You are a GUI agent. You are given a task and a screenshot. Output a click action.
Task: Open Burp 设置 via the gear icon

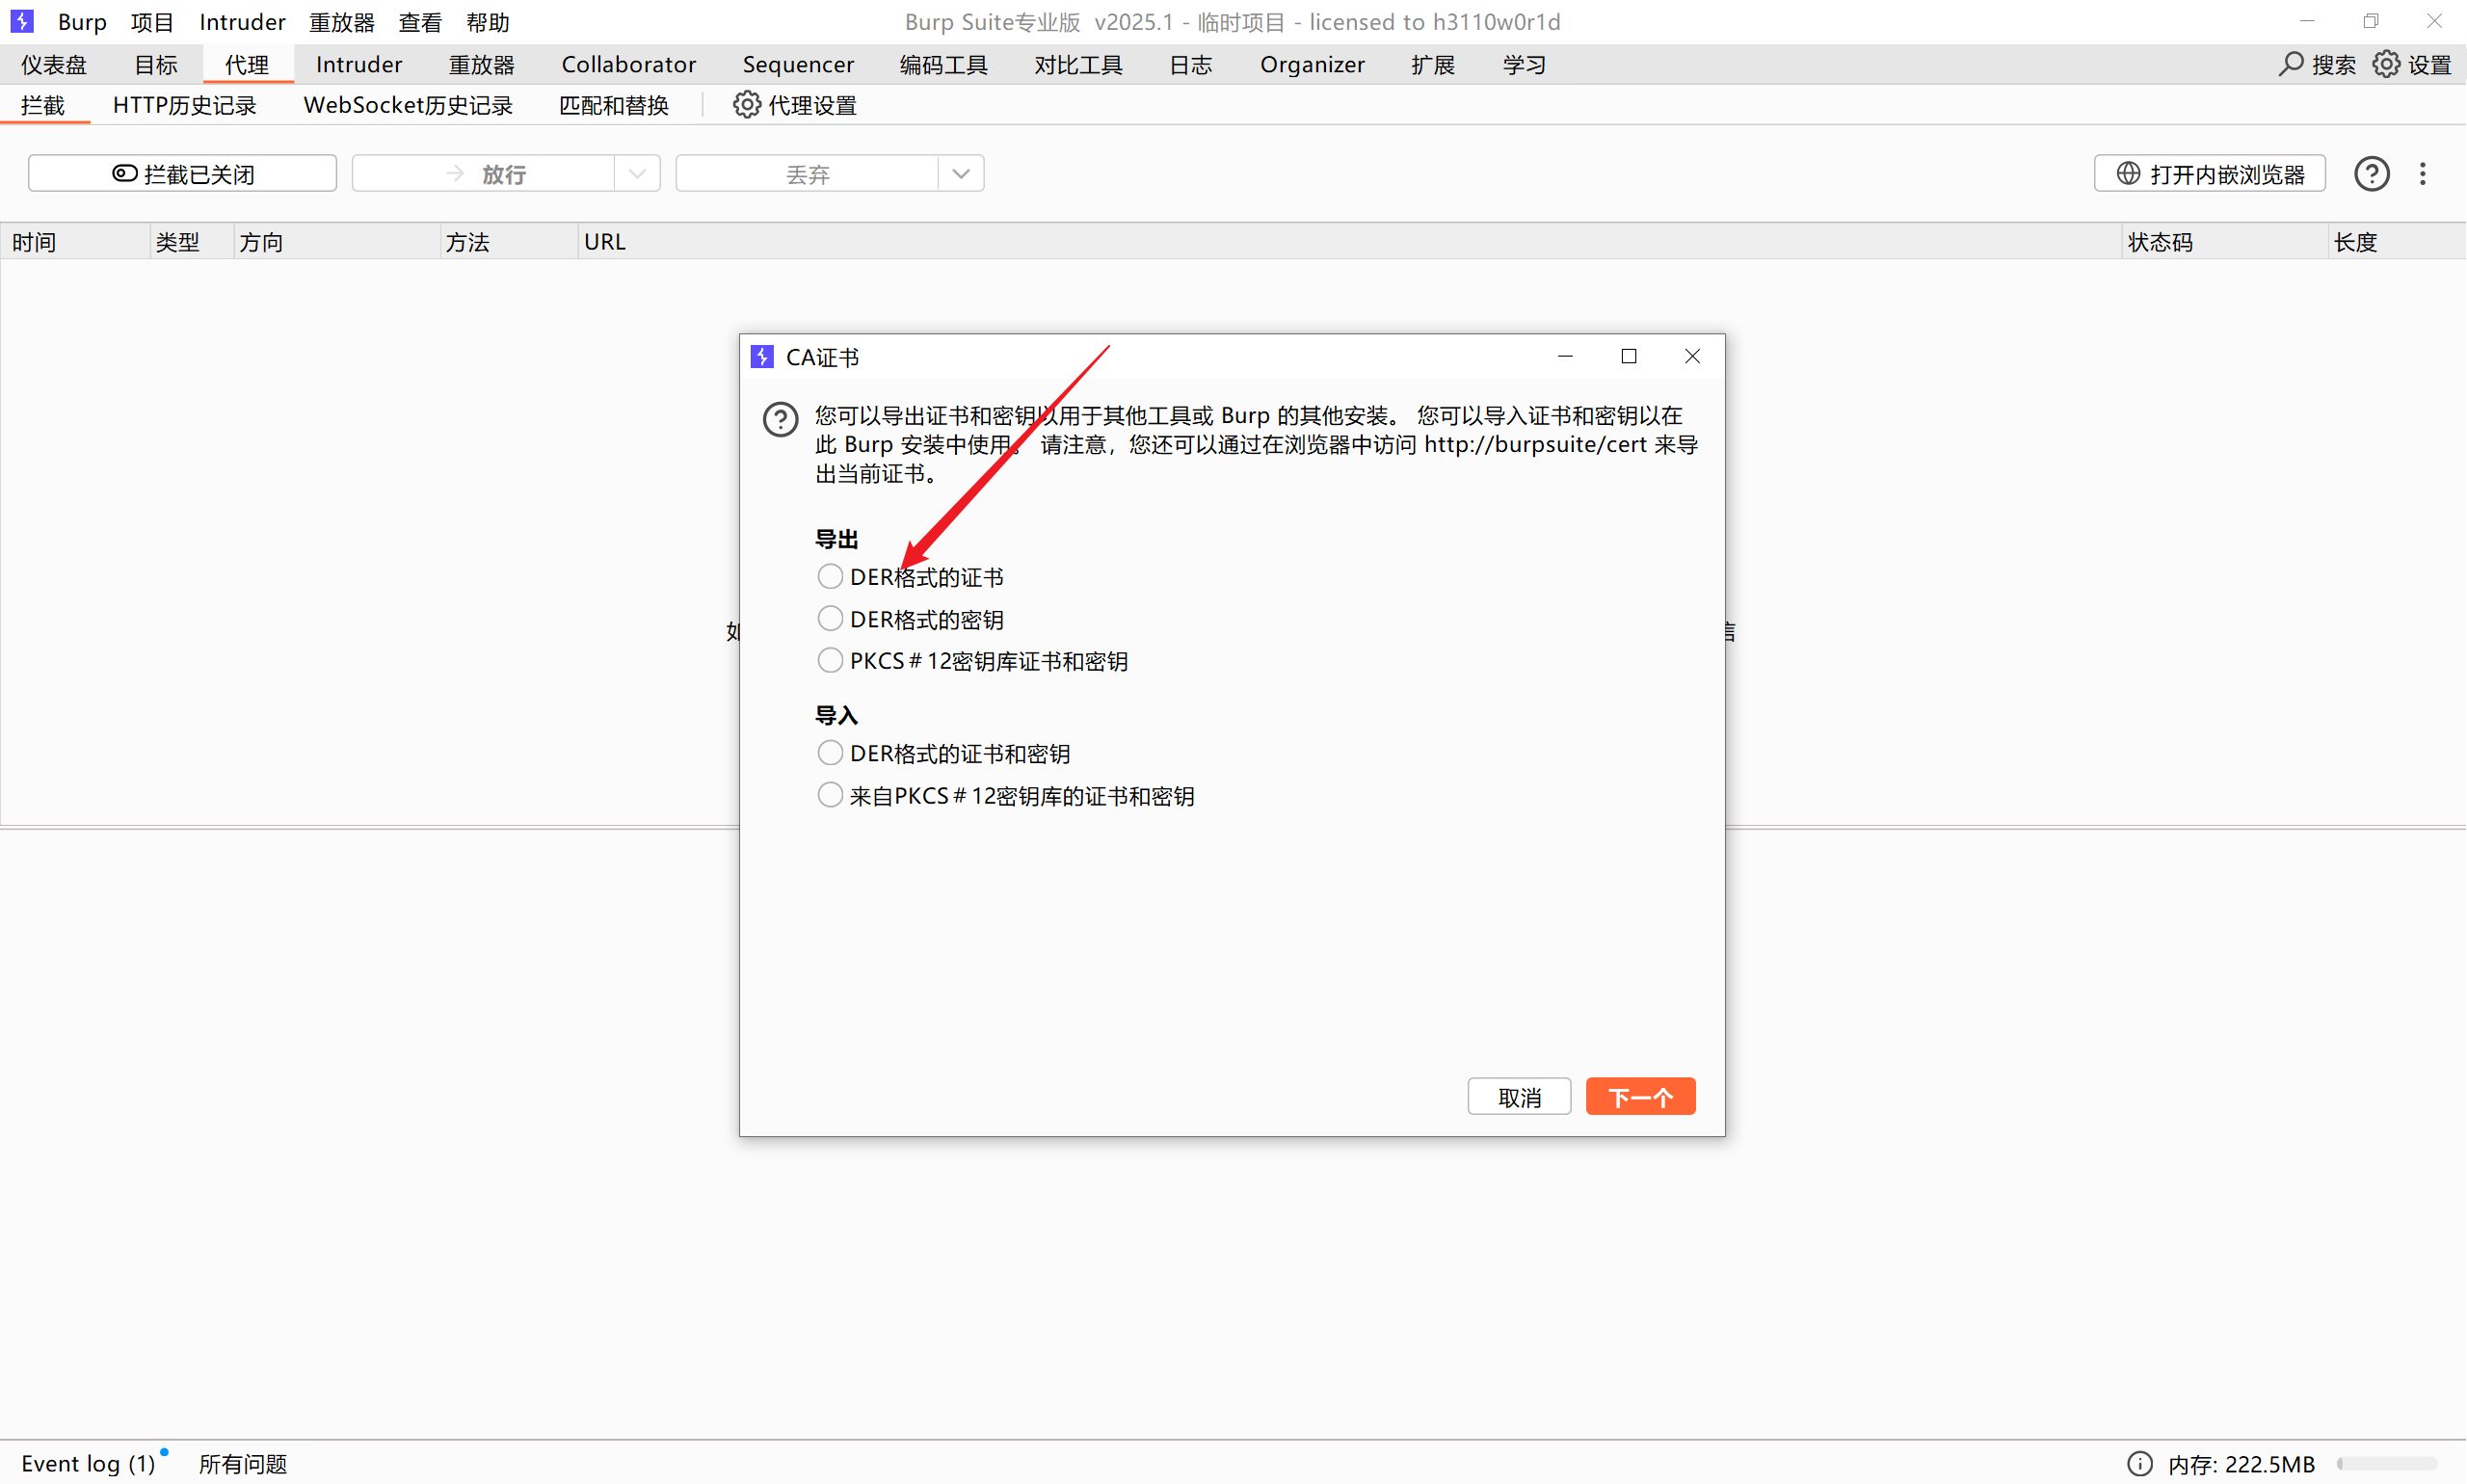pos(2387,64)
